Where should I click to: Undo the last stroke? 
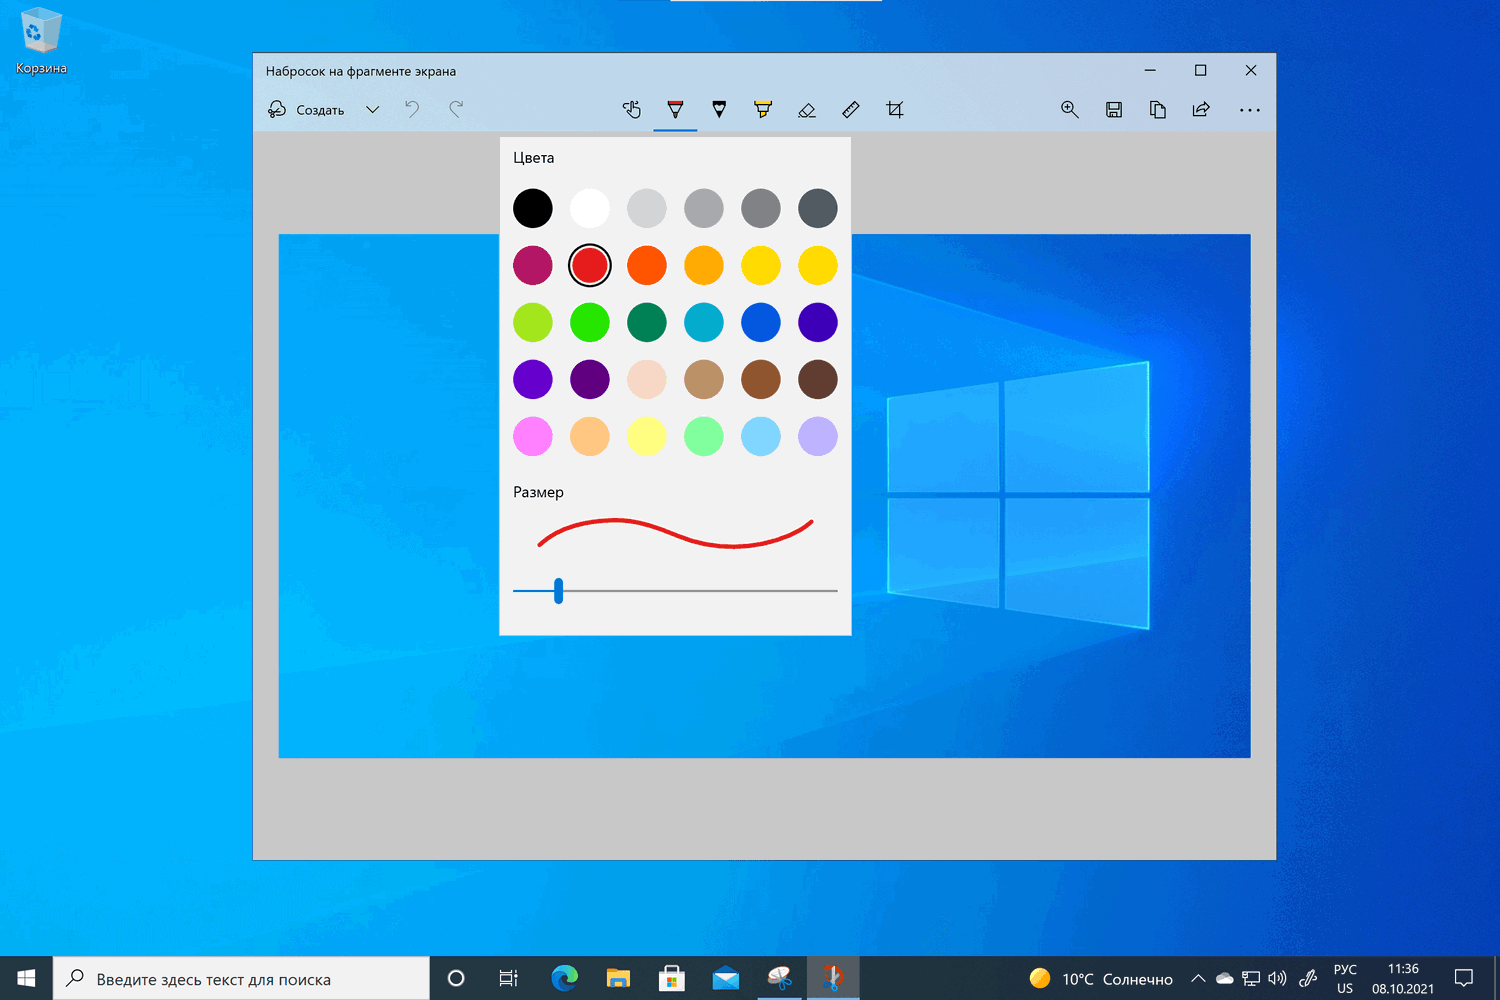(412, 110)
